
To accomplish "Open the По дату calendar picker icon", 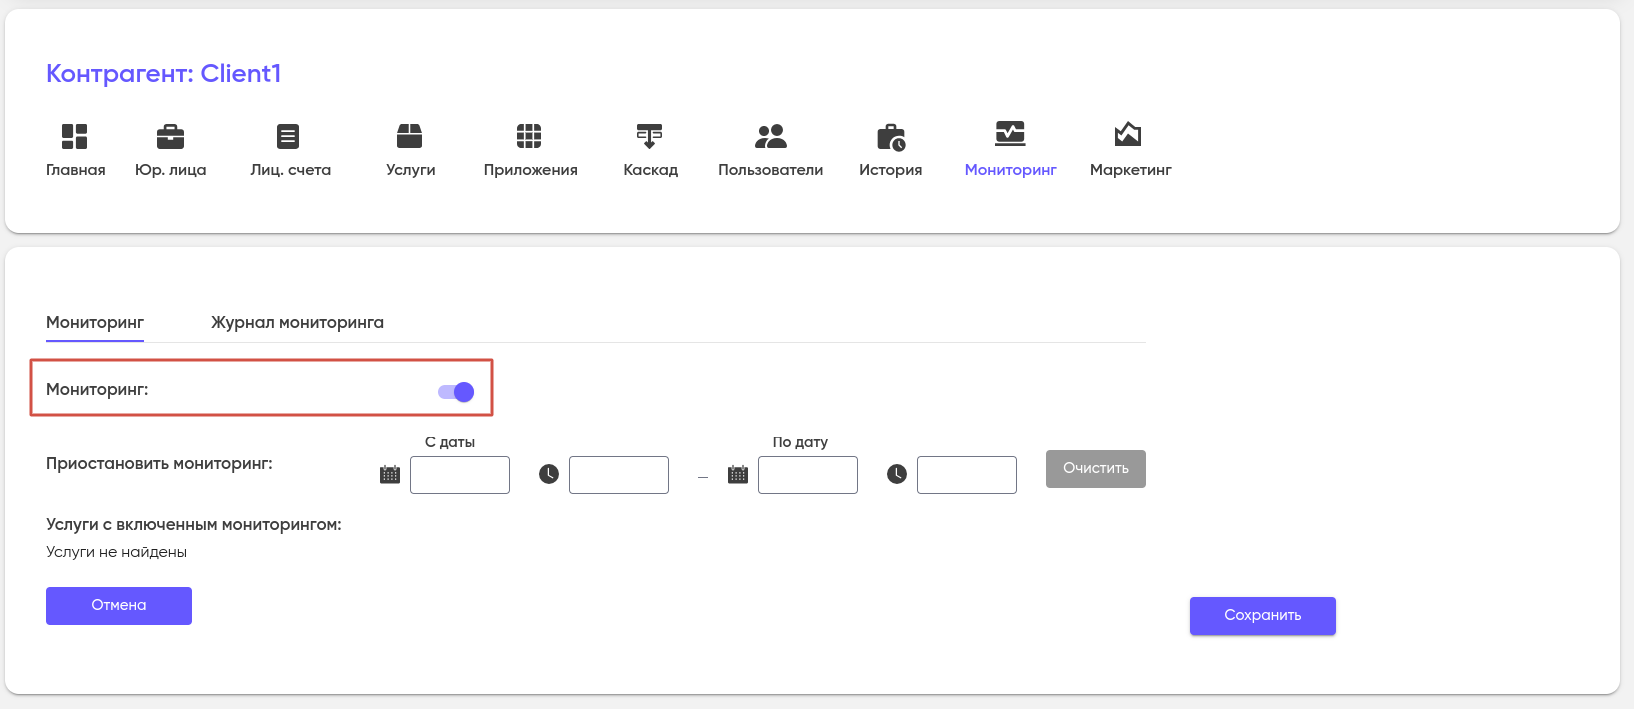I will [x=738, y=474].
